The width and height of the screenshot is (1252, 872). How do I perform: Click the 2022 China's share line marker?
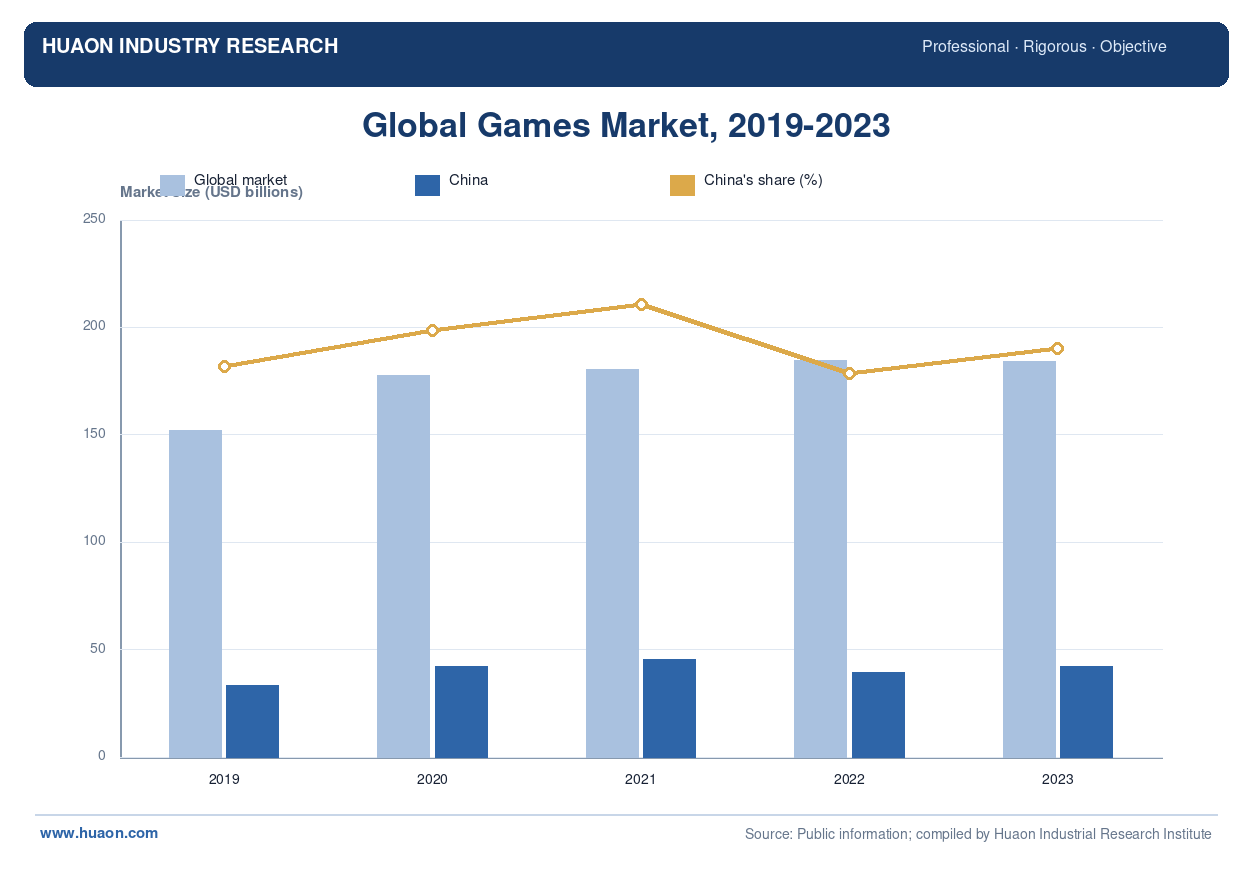pos(849,373)
